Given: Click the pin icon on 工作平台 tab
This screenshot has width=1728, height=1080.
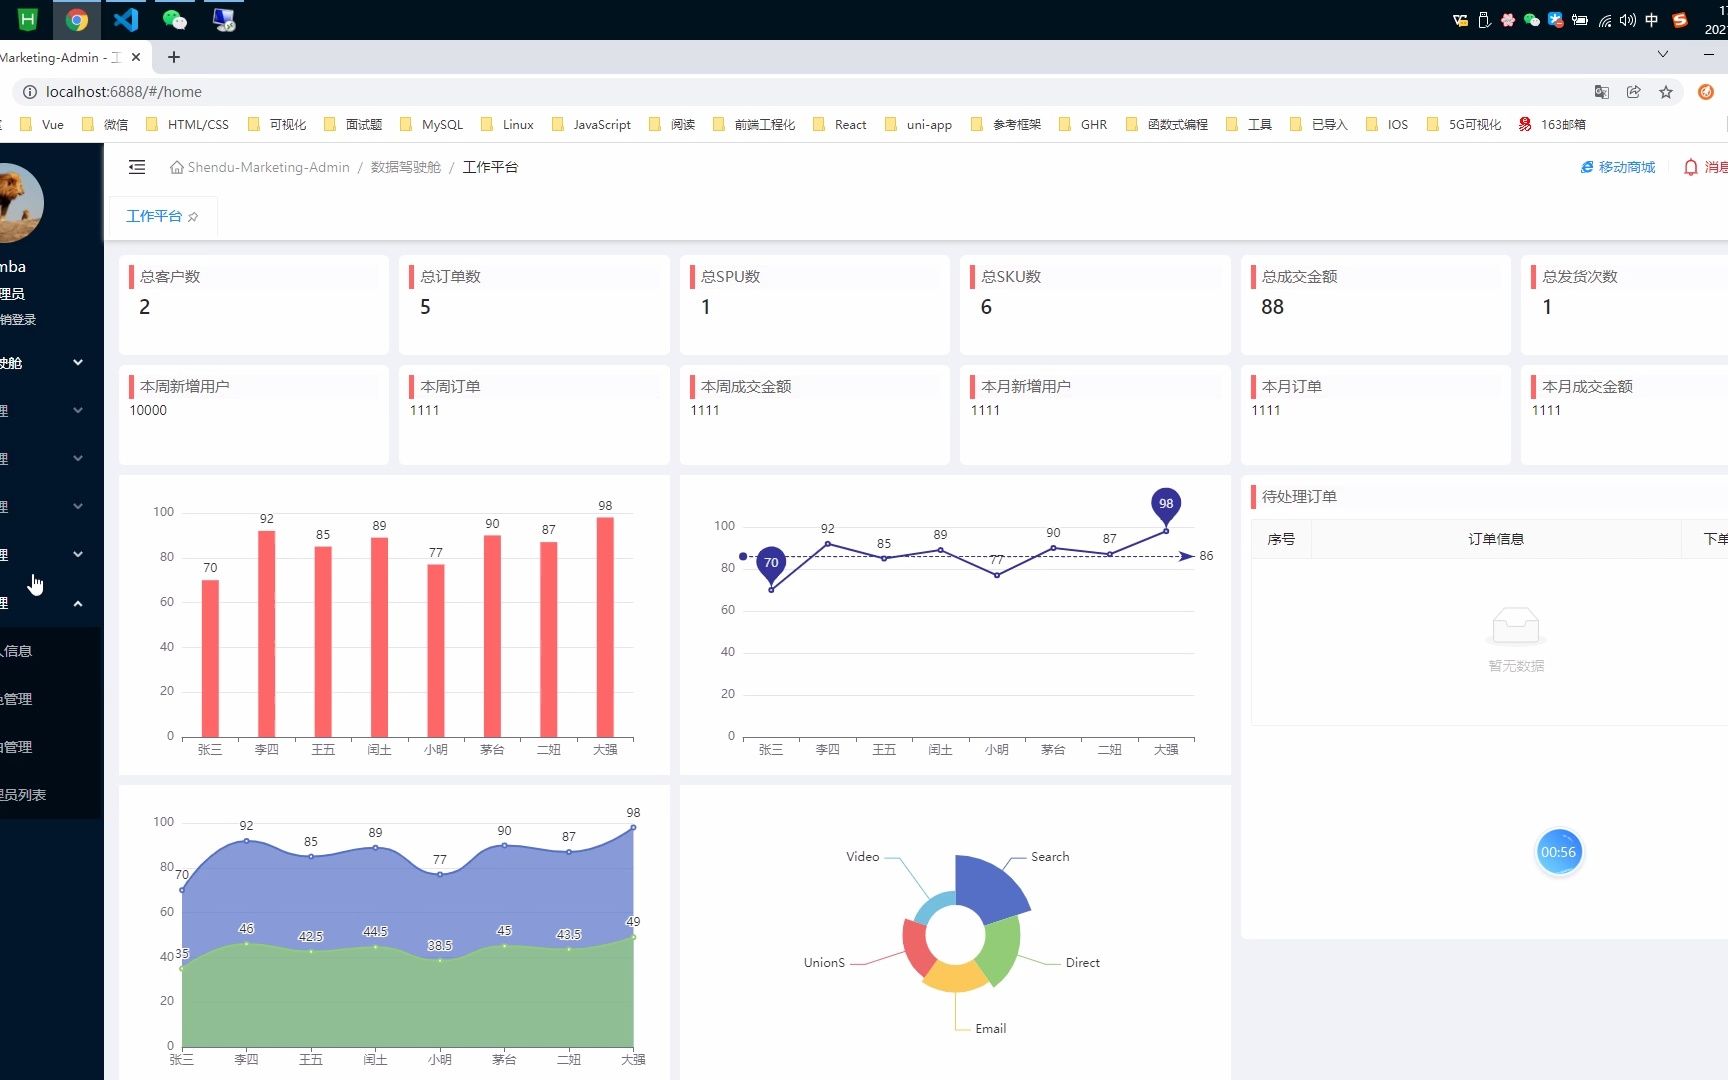Looking at the screenshot, I should 193,217.
